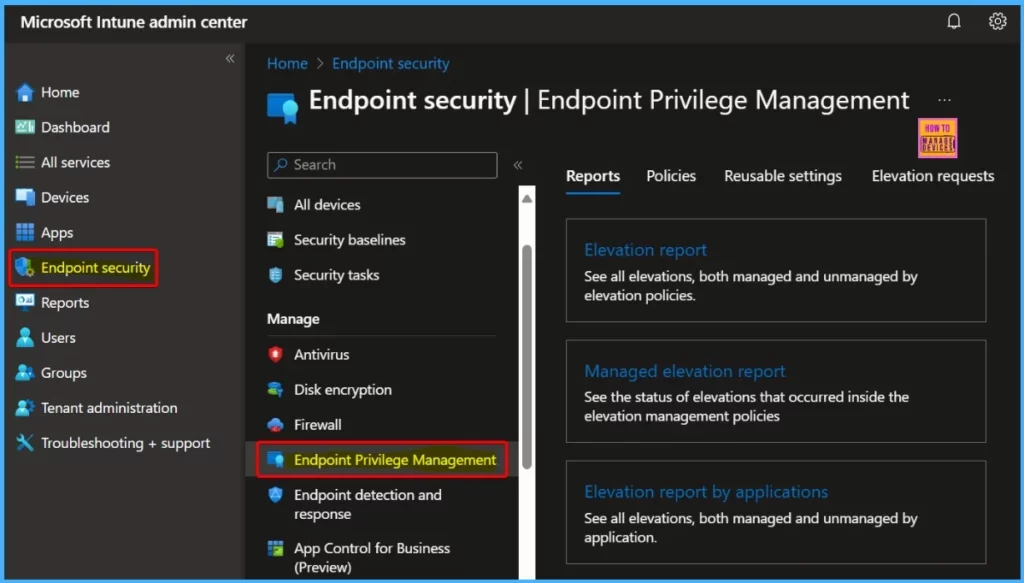The height and width of the screenshot is (583, 1024).
Task: Select Devices in left navigation
Action: point(65,197)
